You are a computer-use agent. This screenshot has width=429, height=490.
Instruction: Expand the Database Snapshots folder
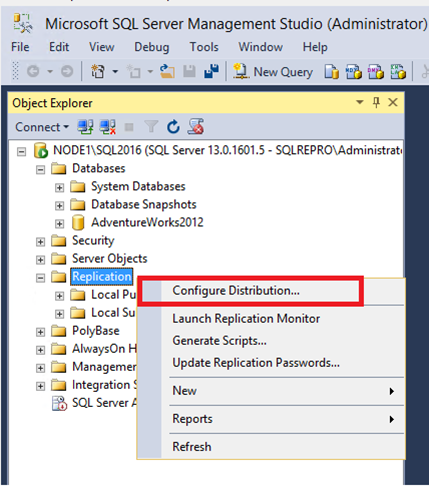pyautogui.click(x=59, y=206)
